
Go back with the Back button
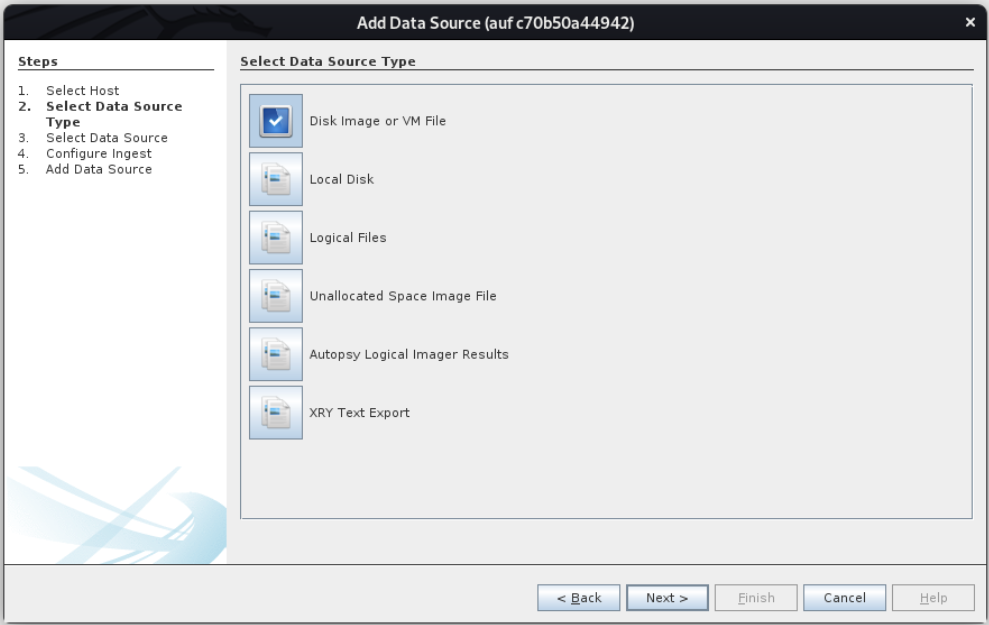click(x=578, y=598)
